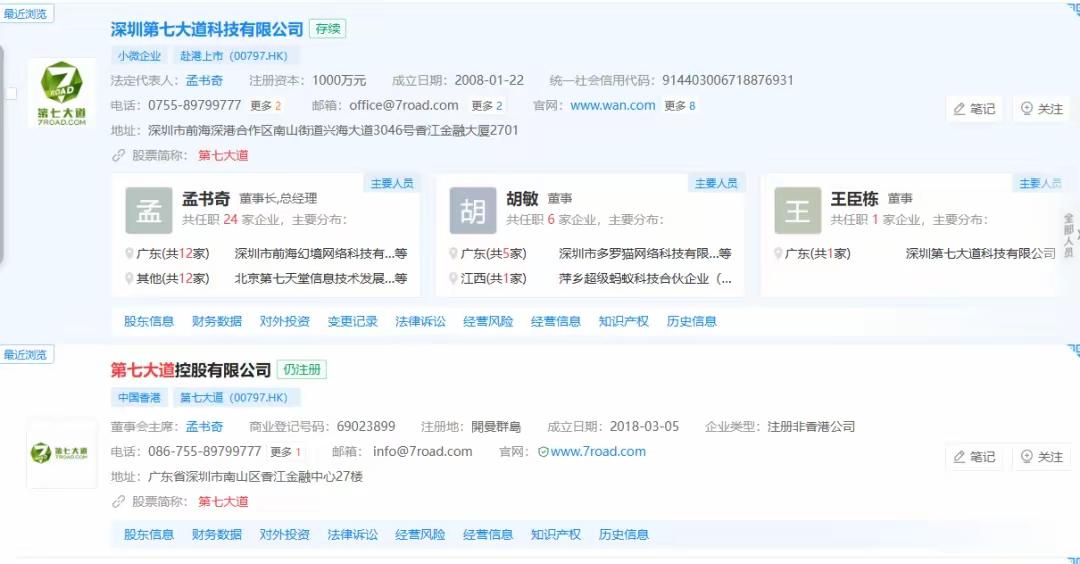Click the 赴港上市 (00797.HK) tag
The height and width of the screenshot is (564, 1080).
233,56
